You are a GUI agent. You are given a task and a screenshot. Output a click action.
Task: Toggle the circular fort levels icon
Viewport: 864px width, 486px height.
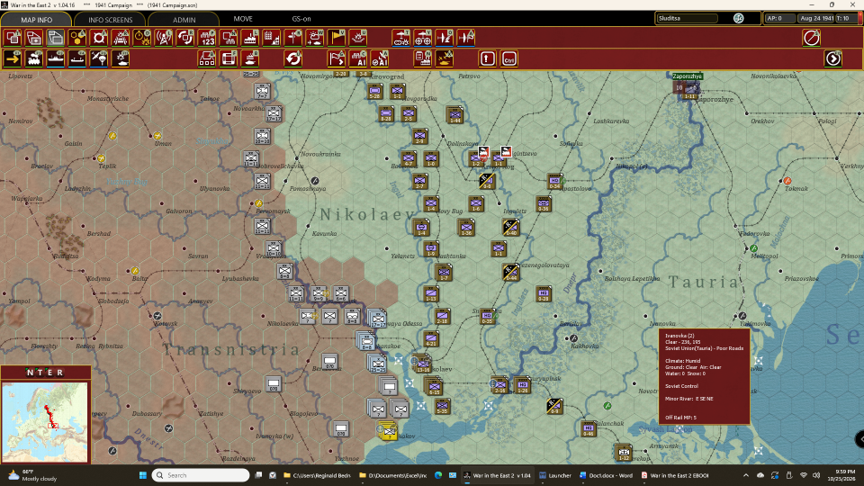point(99,38)
